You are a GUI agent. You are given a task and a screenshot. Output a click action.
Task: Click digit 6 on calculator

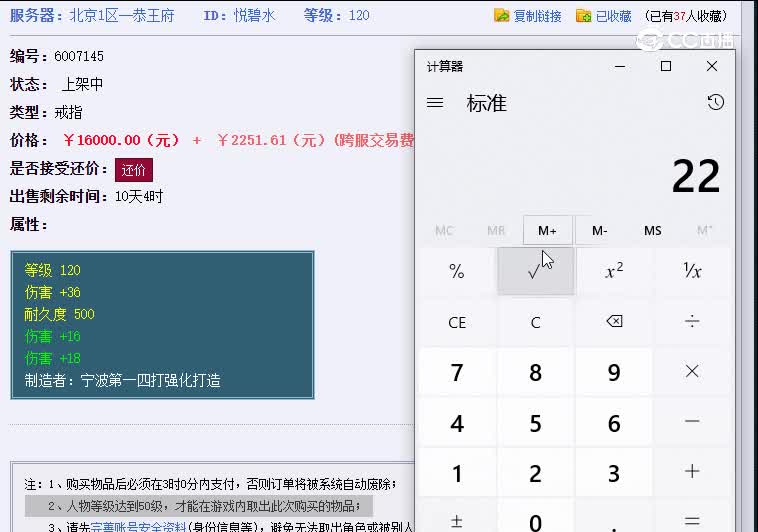pos(614,422)
